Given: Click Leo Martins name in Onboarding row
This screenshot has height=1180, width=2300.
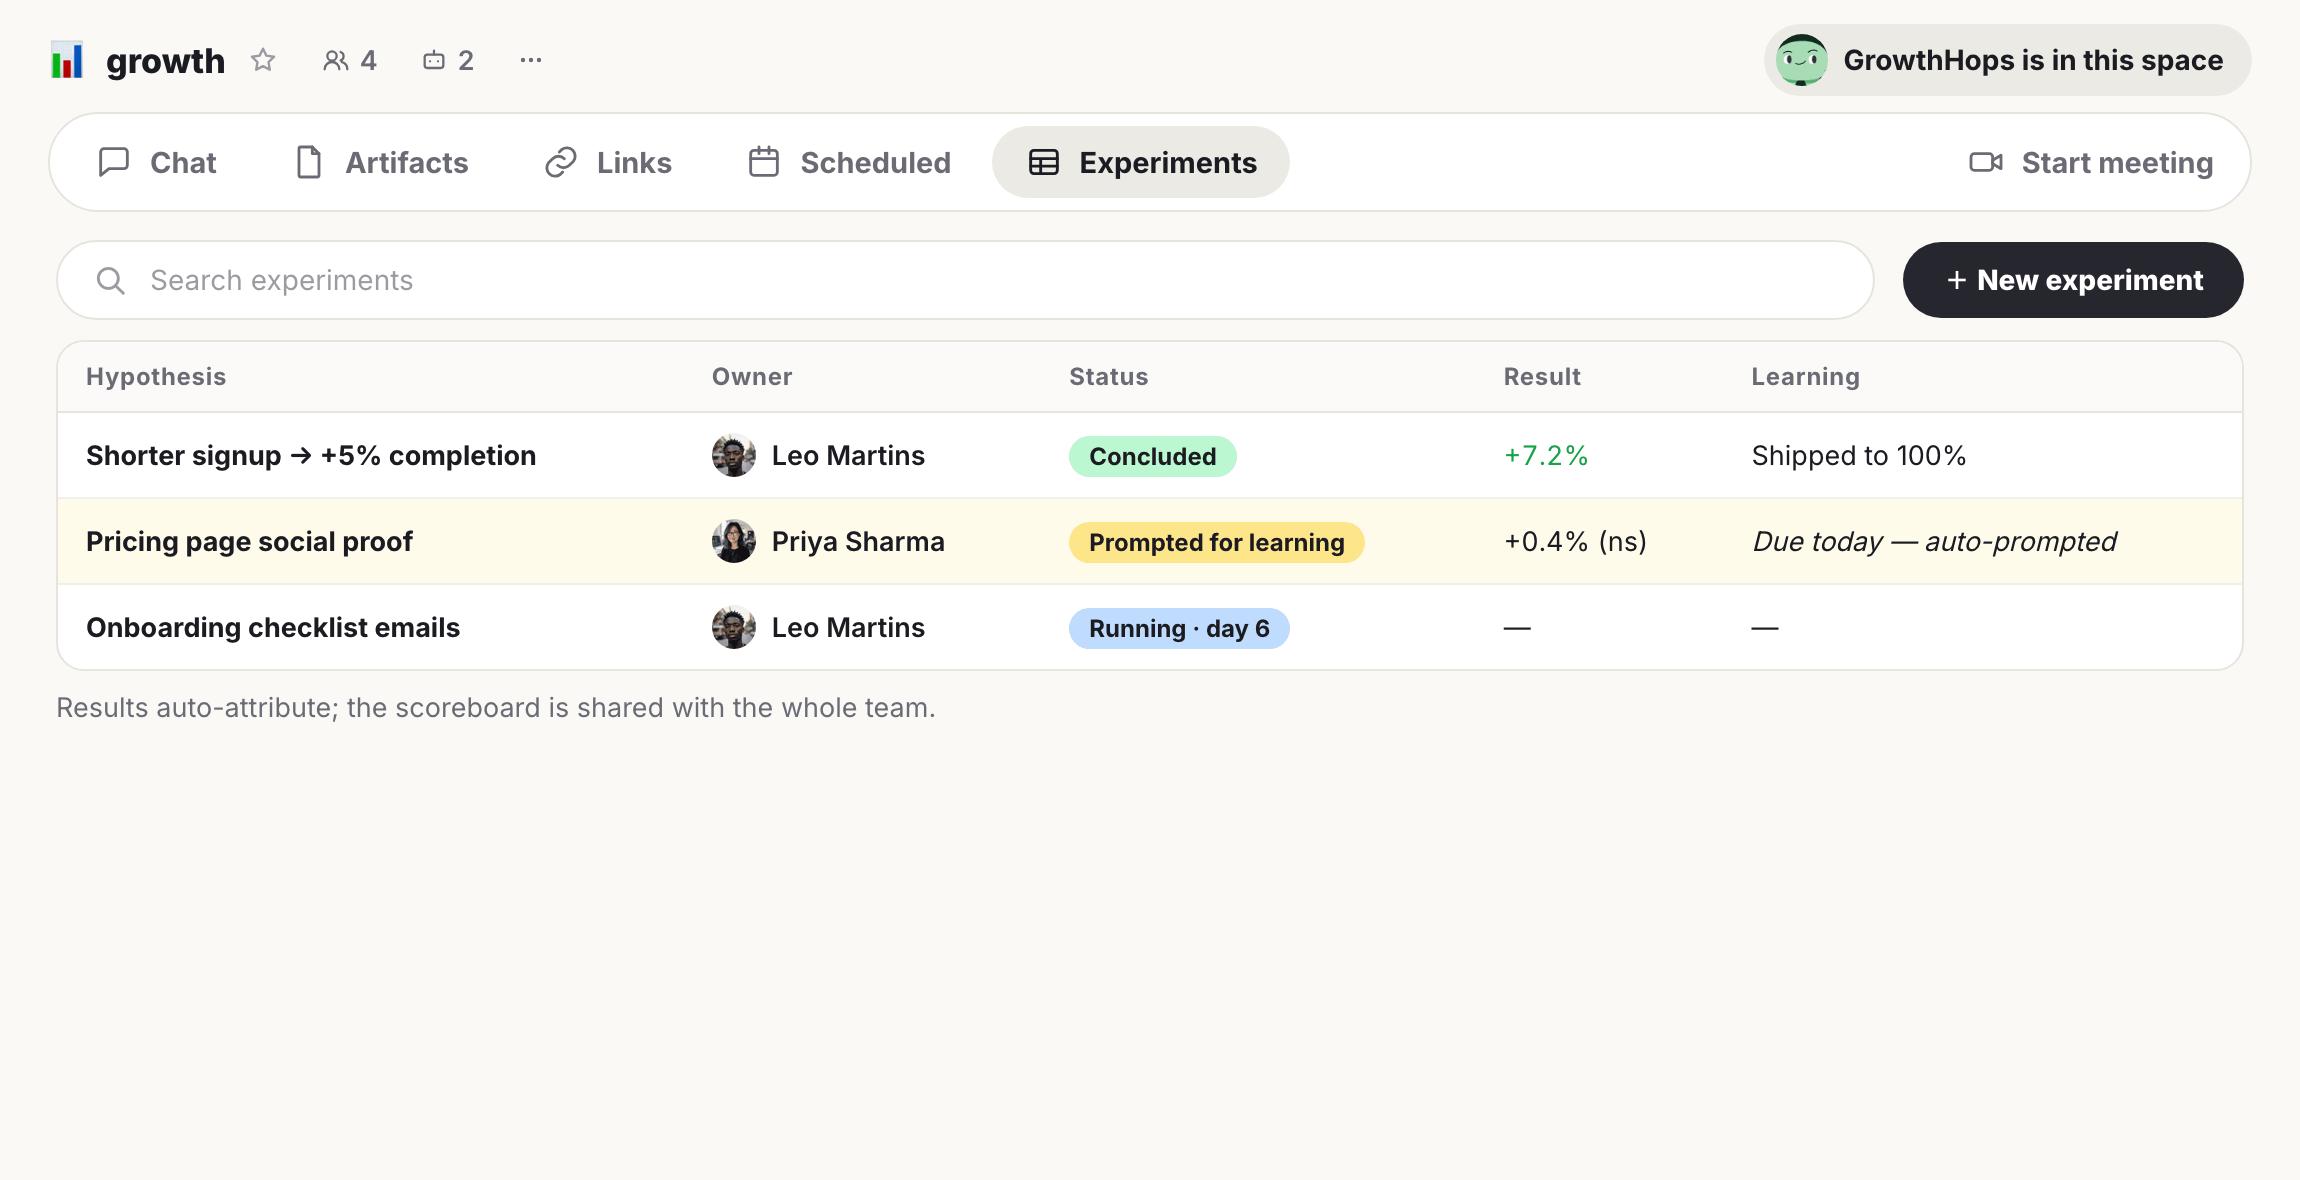Looking at the screenshot, I should (848, 628).
